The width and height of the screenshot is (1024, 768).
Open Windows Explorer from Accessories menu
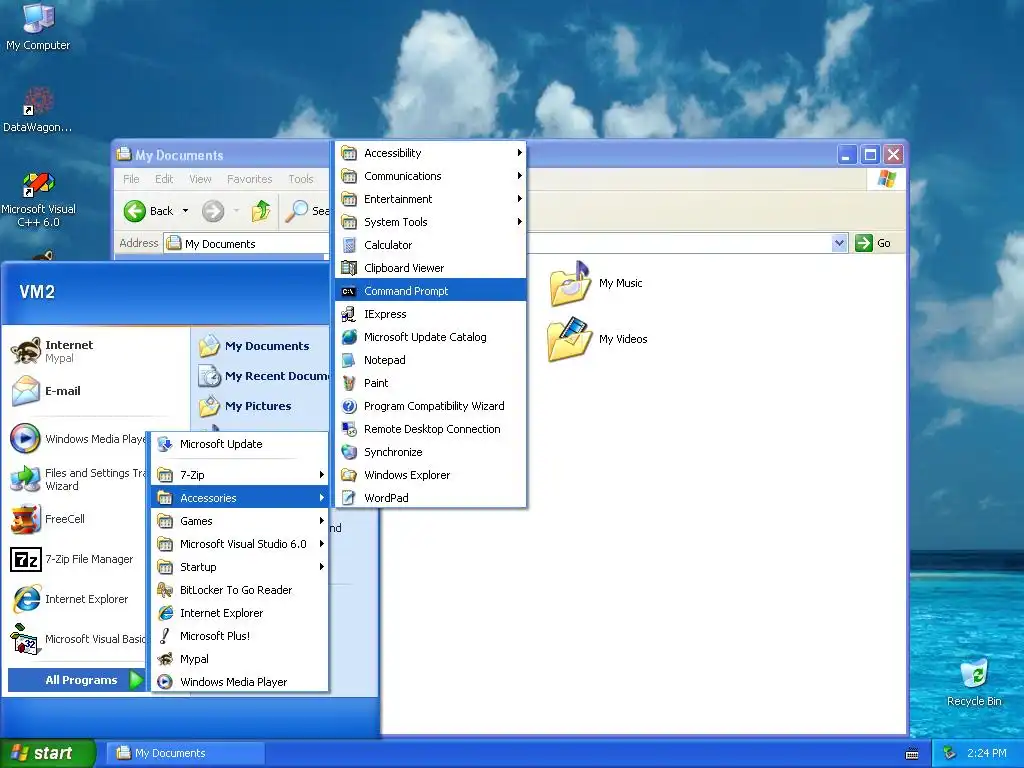430,475
